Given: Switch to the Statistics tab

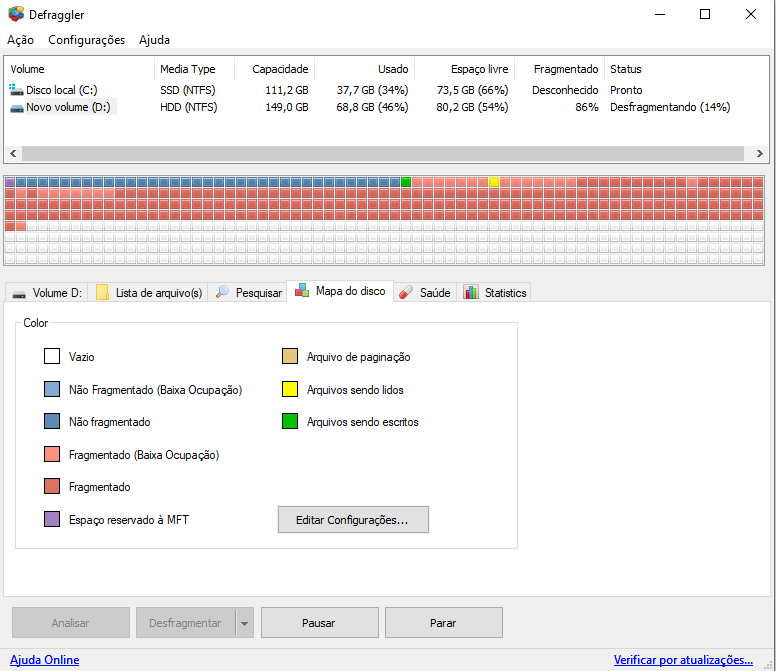Looking at the screenshot, I should pos(495,292).
